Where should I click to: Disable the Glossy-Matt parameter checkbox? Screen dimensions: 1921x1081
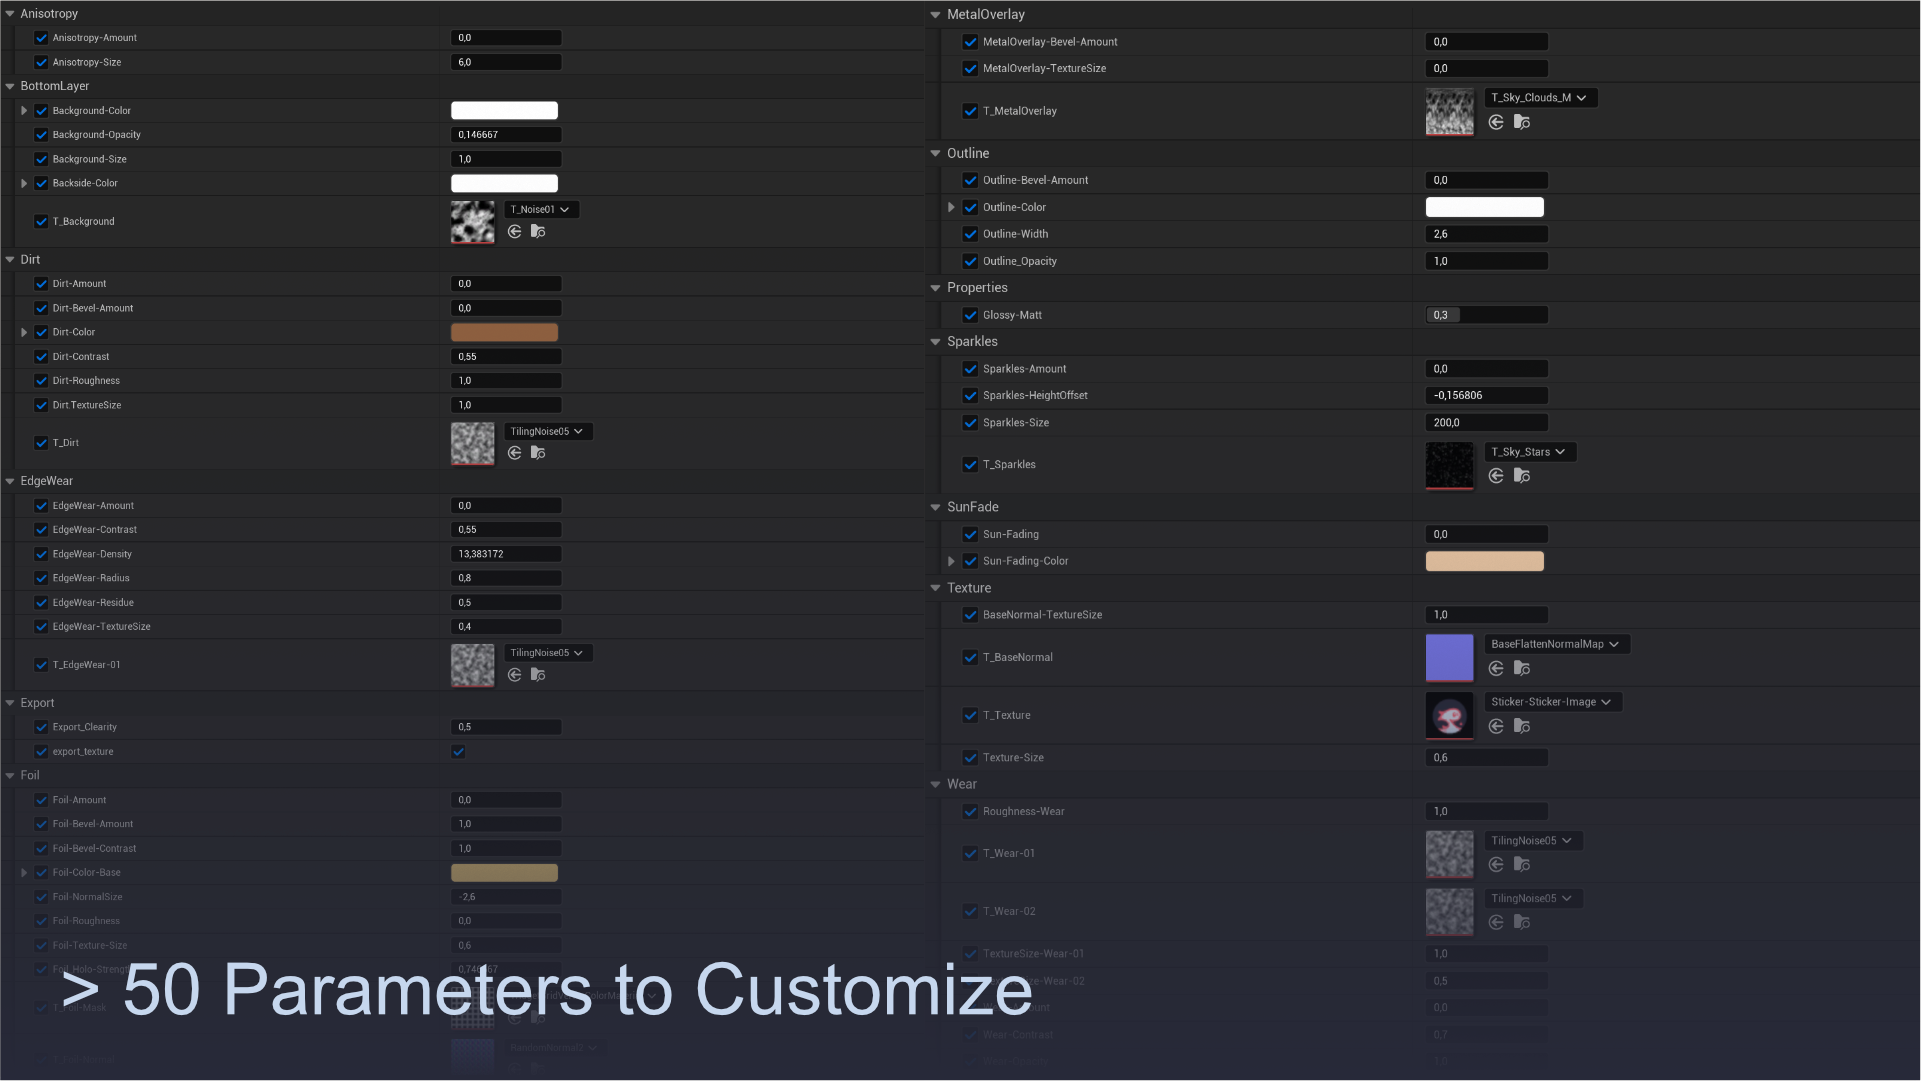tap(970, 315)
